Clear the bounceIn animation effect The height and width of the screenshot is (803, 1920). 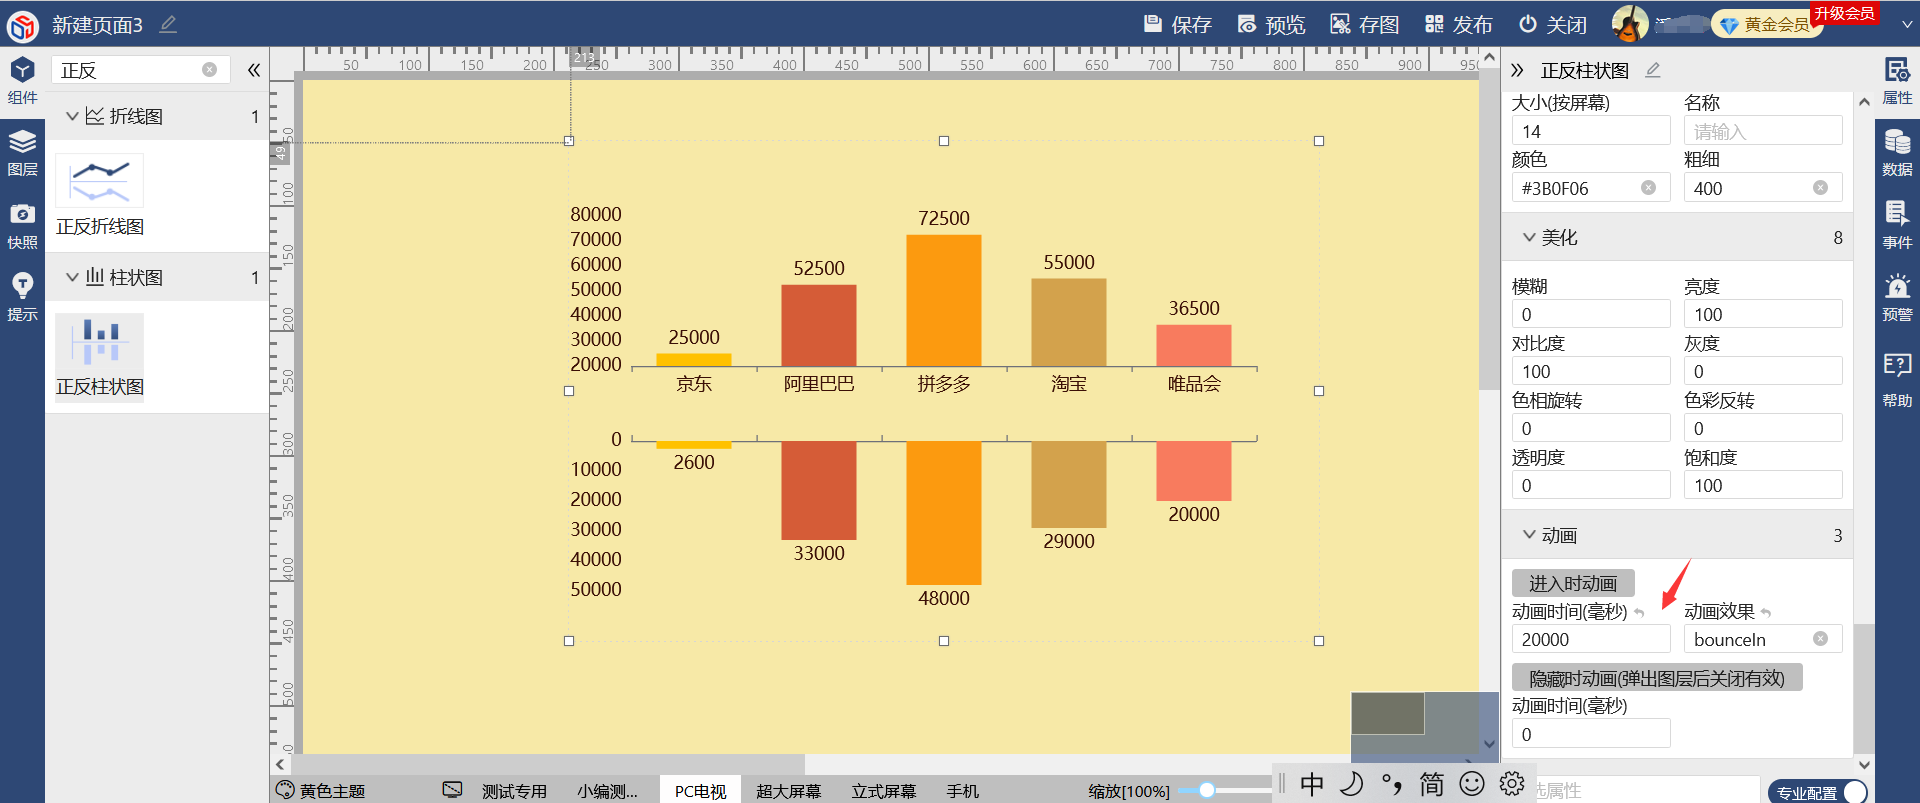(x=1820, y=639)
